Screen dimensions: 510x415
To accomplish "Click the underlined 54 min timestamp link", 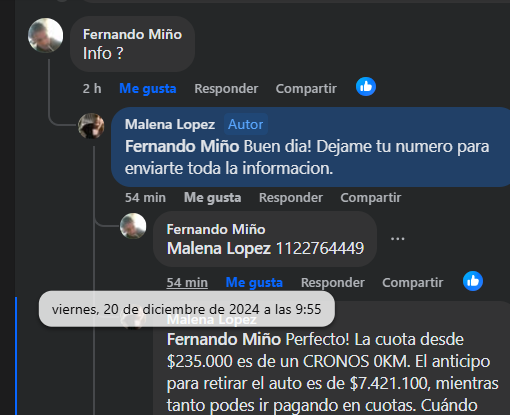I will [187, 283].
